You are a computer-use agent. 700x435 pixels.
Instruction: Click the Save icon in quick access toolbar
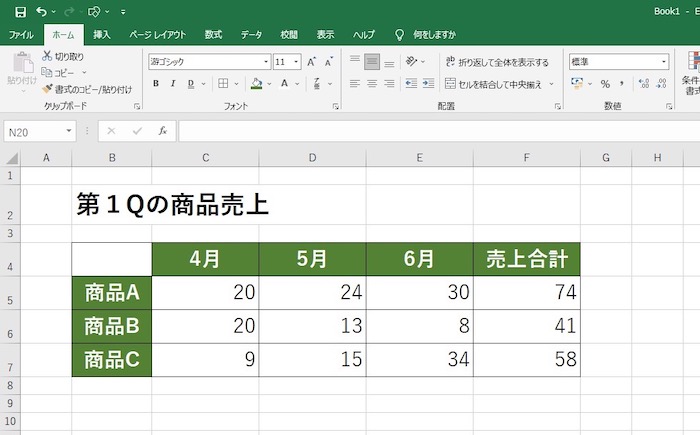click(x=21, y=12)
